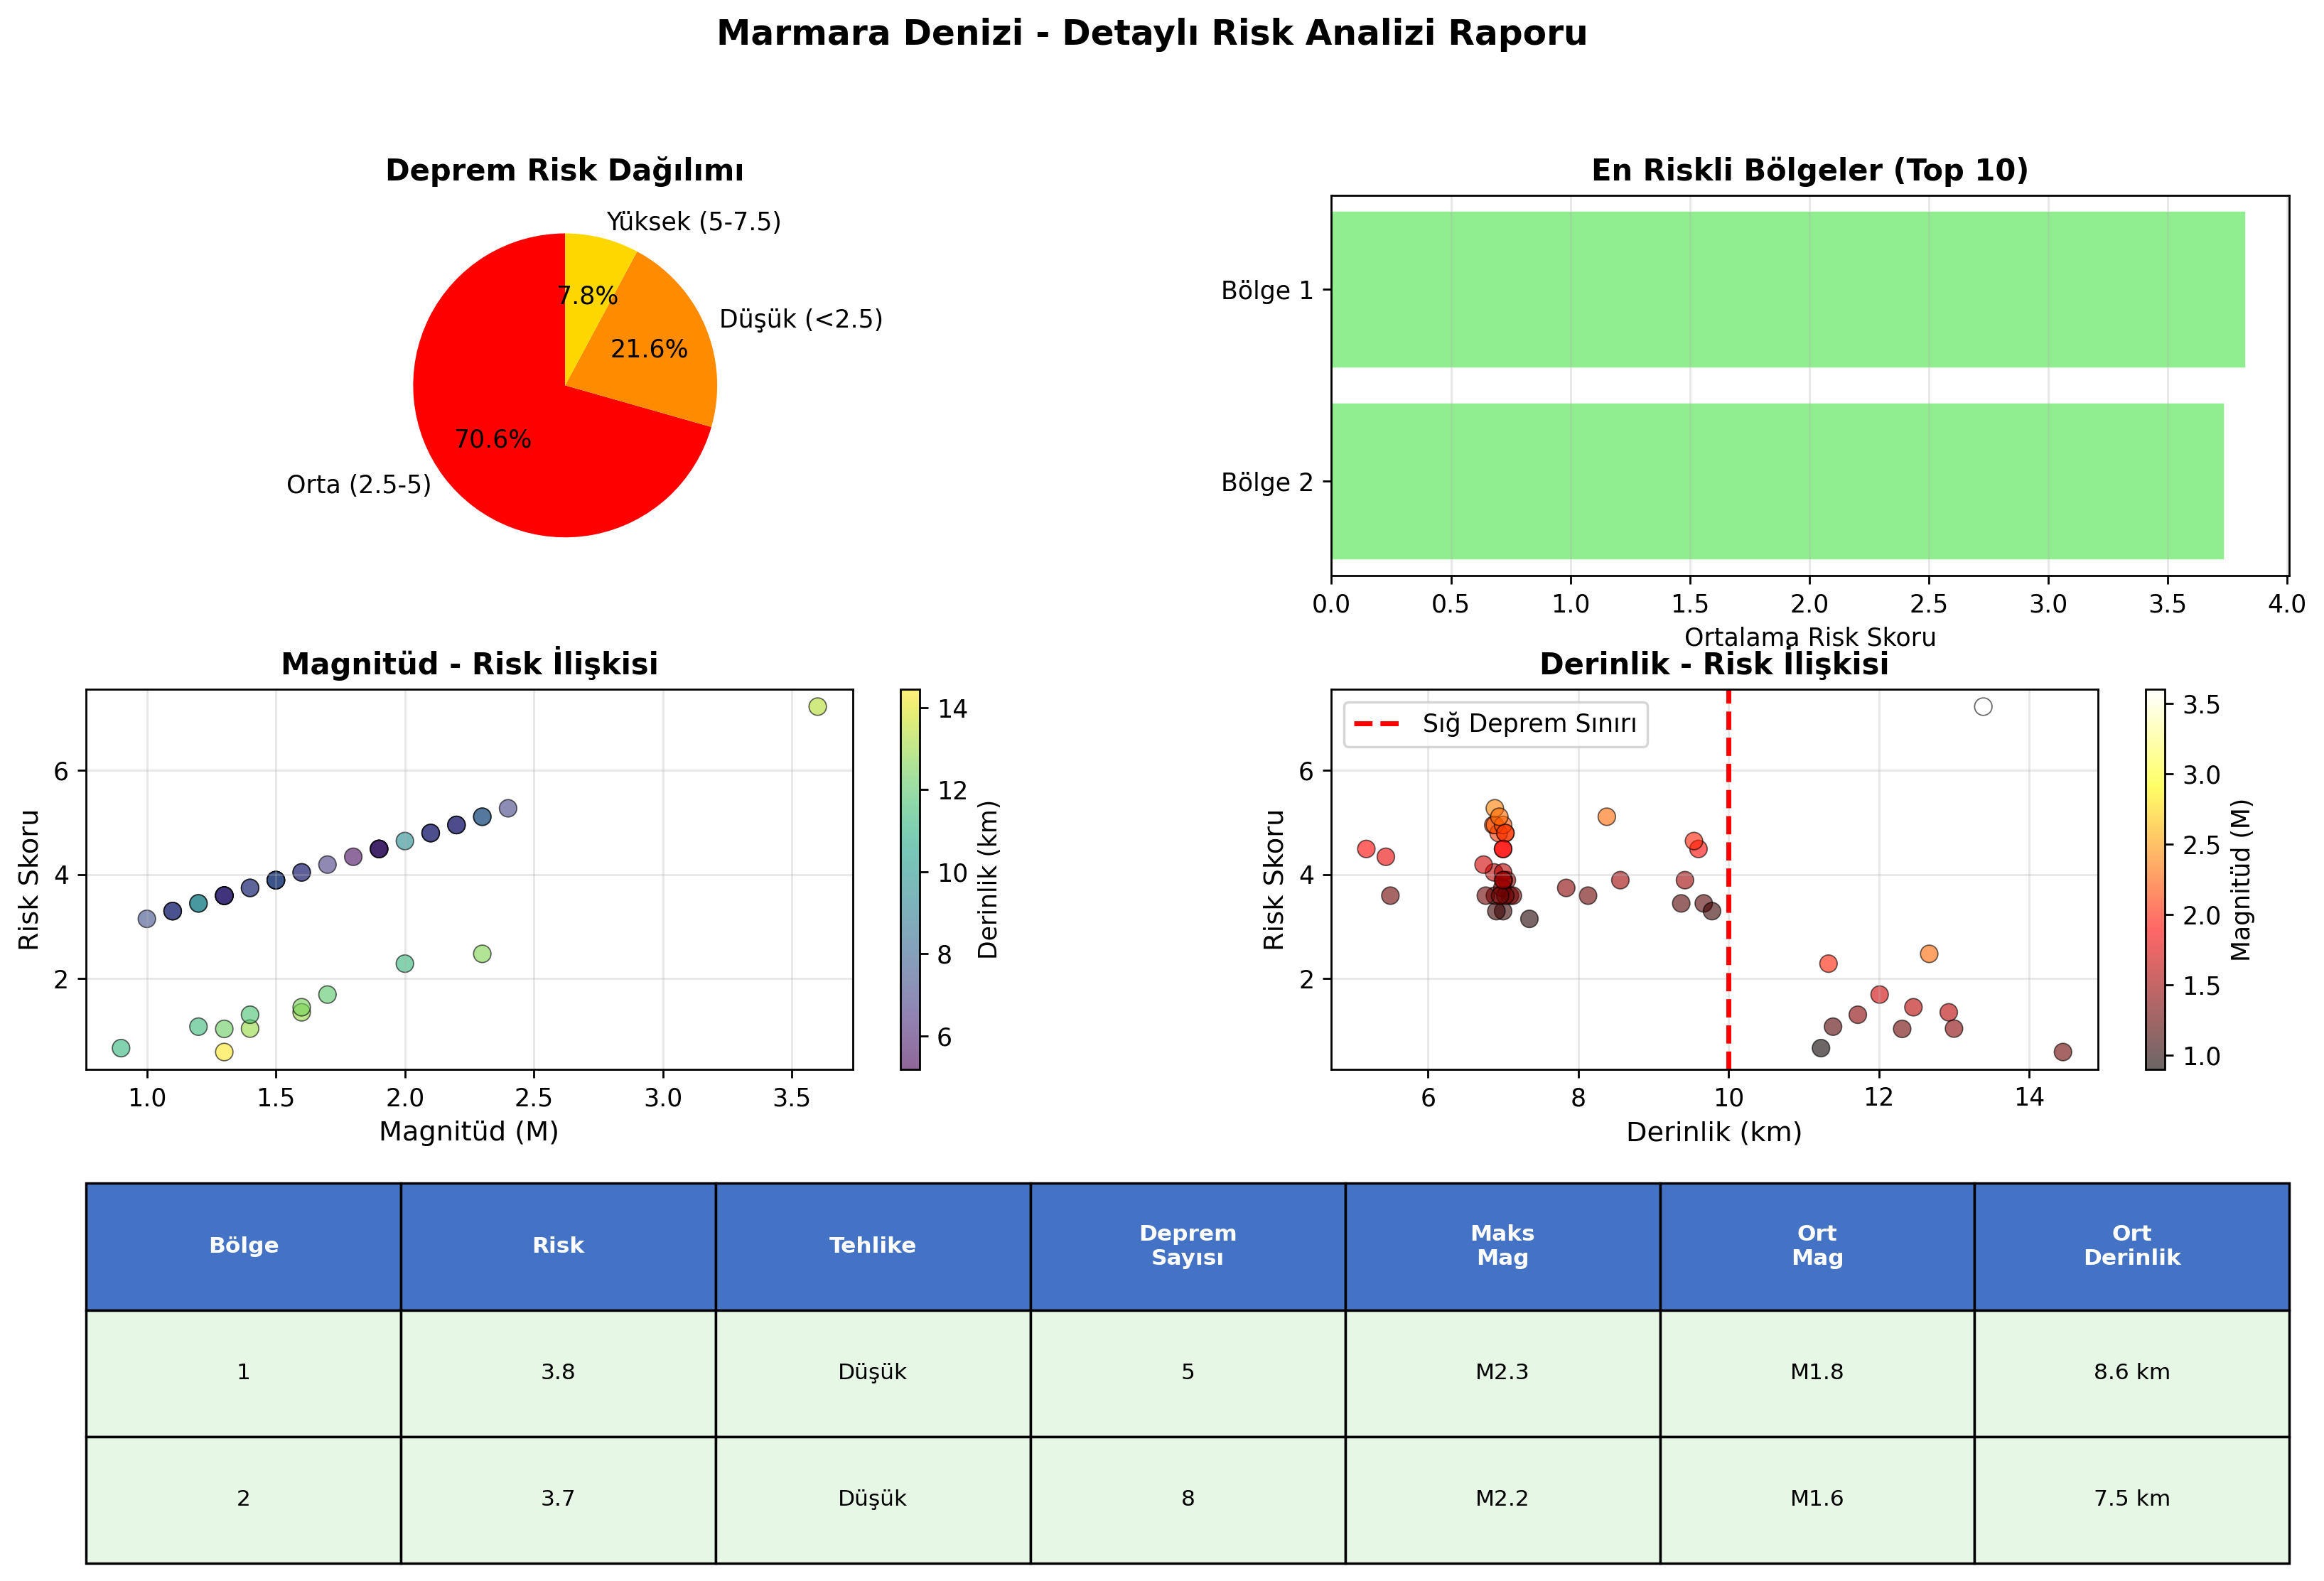Click the main title 'Marmara Denizi - Detaylı Risk Analizi Raporu'
Screen dimensions: 2324x1581
pos(1151,33)
